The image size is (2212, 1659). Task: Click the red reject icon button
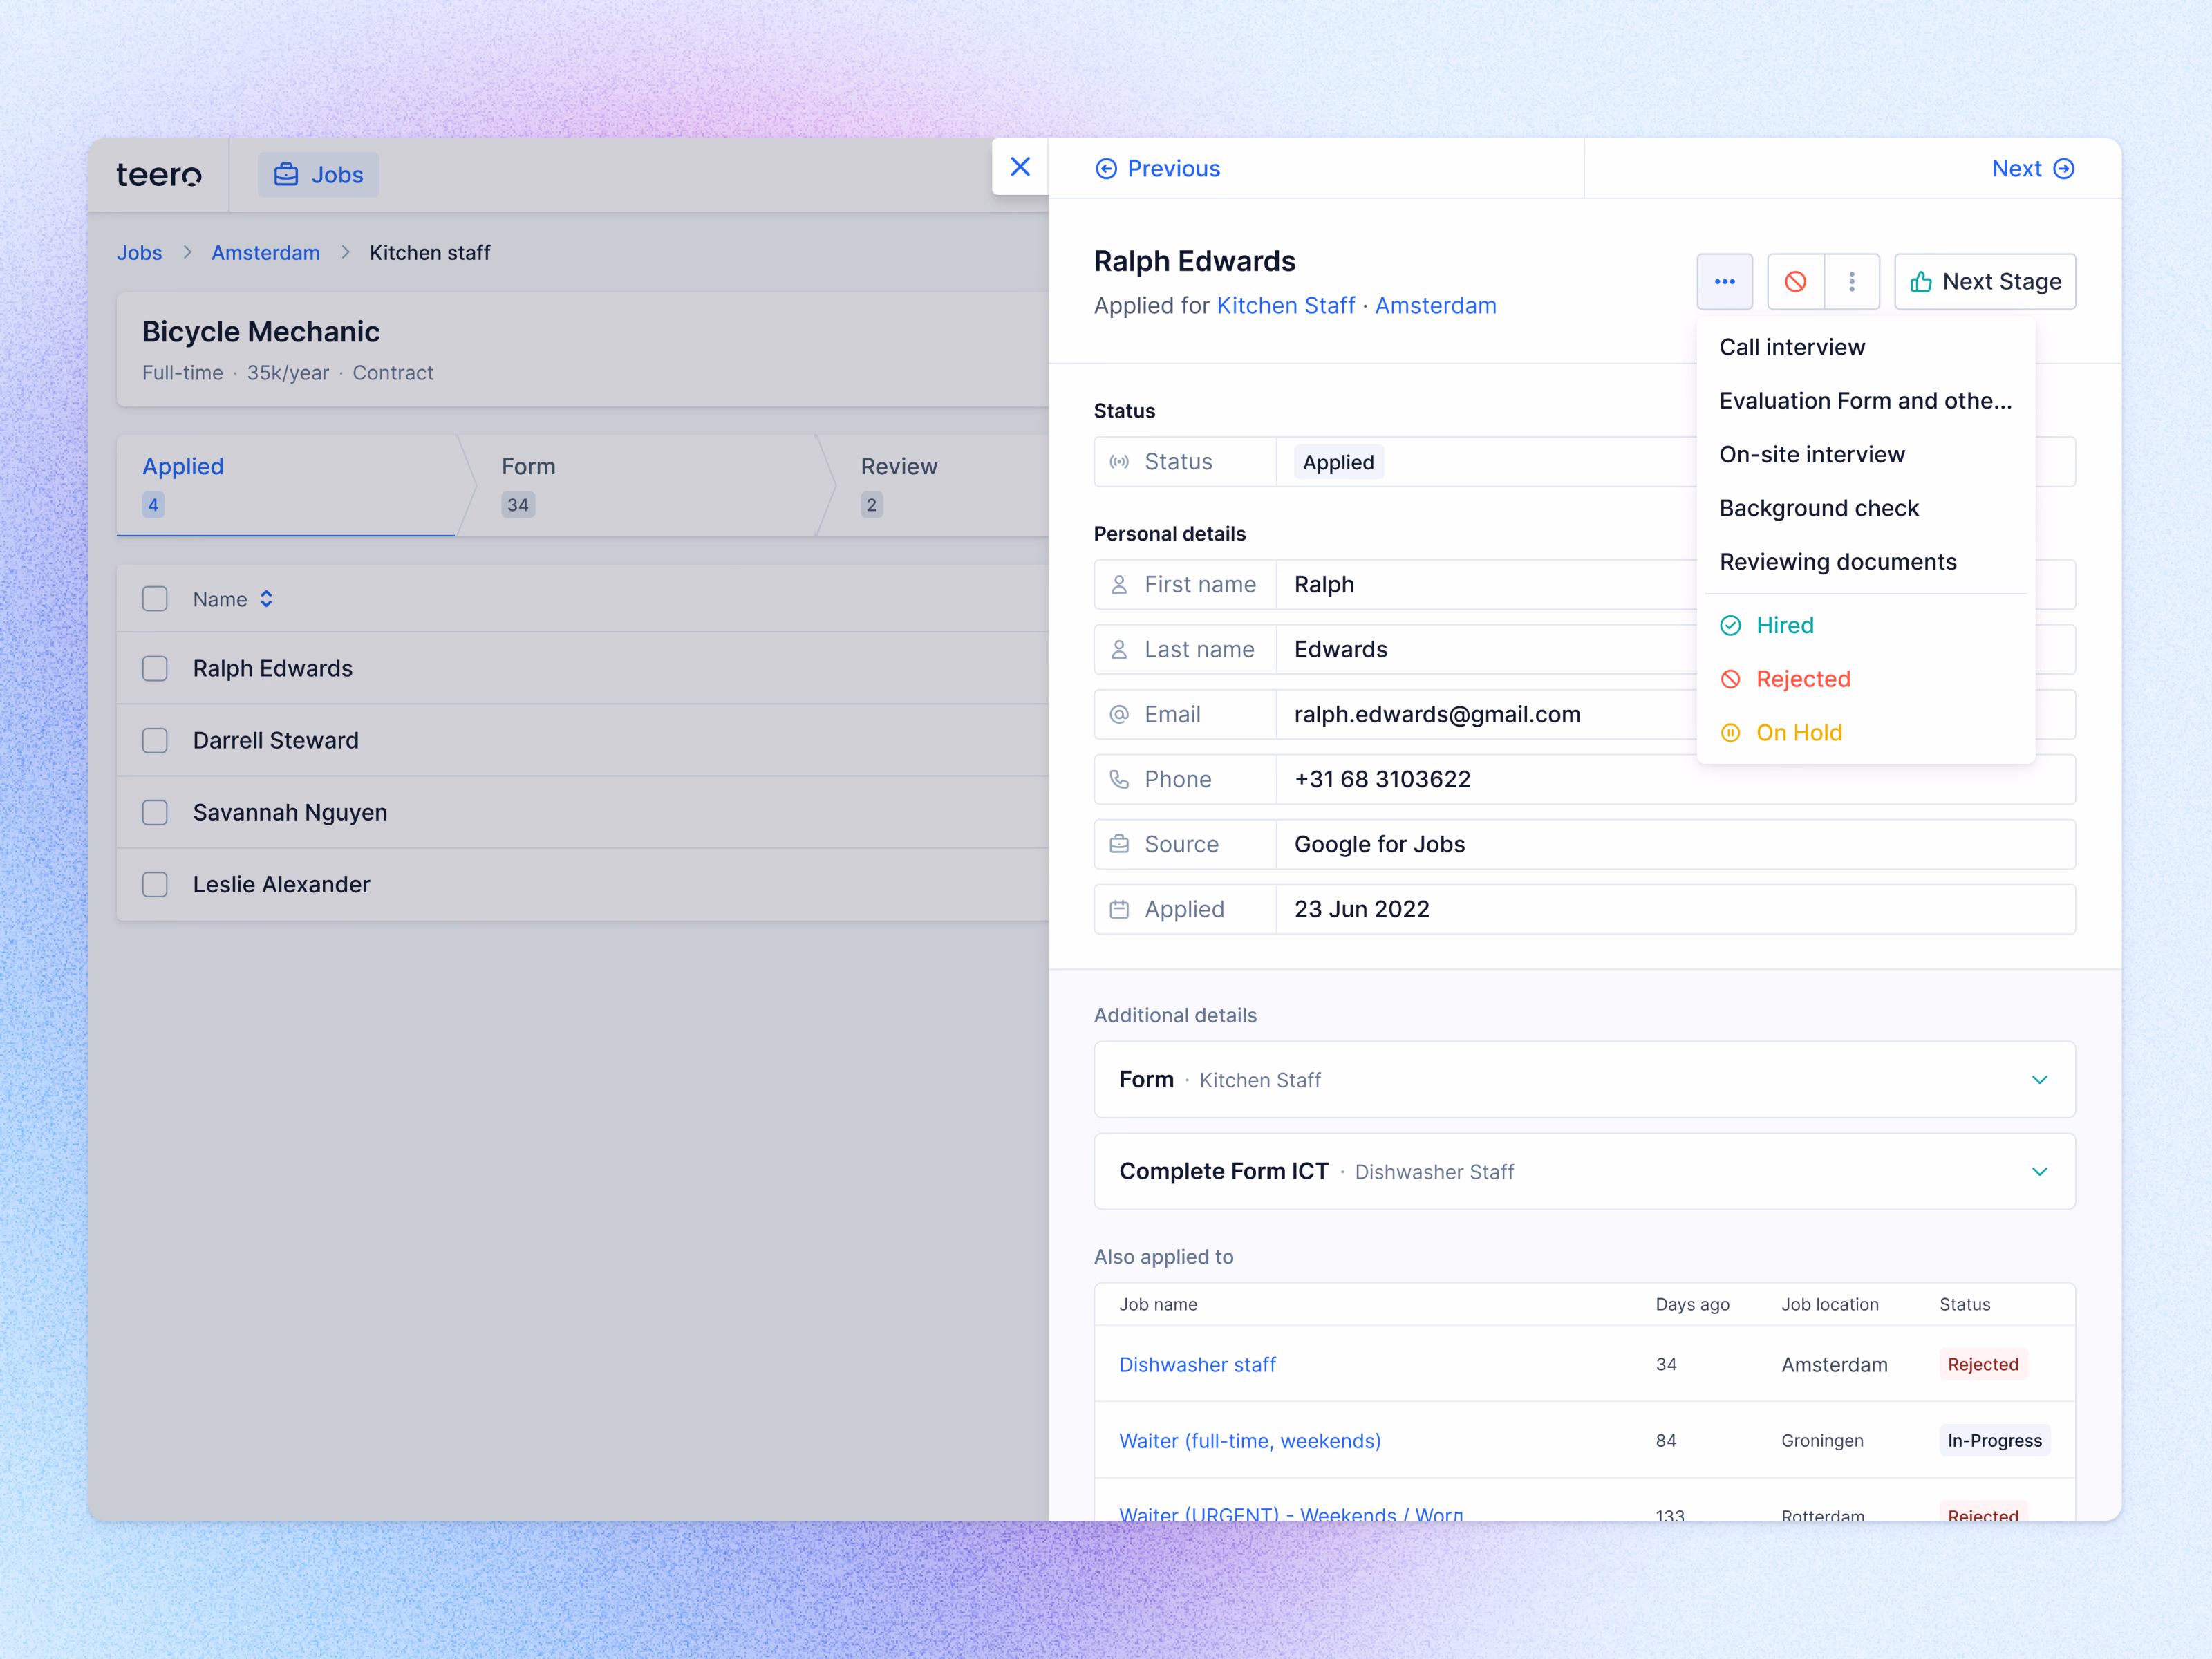pos(1795,282)
